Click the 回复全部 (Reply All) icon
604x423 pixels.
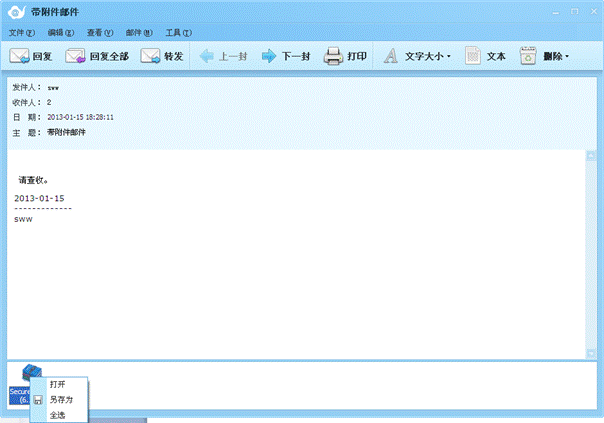pos(75,56)
